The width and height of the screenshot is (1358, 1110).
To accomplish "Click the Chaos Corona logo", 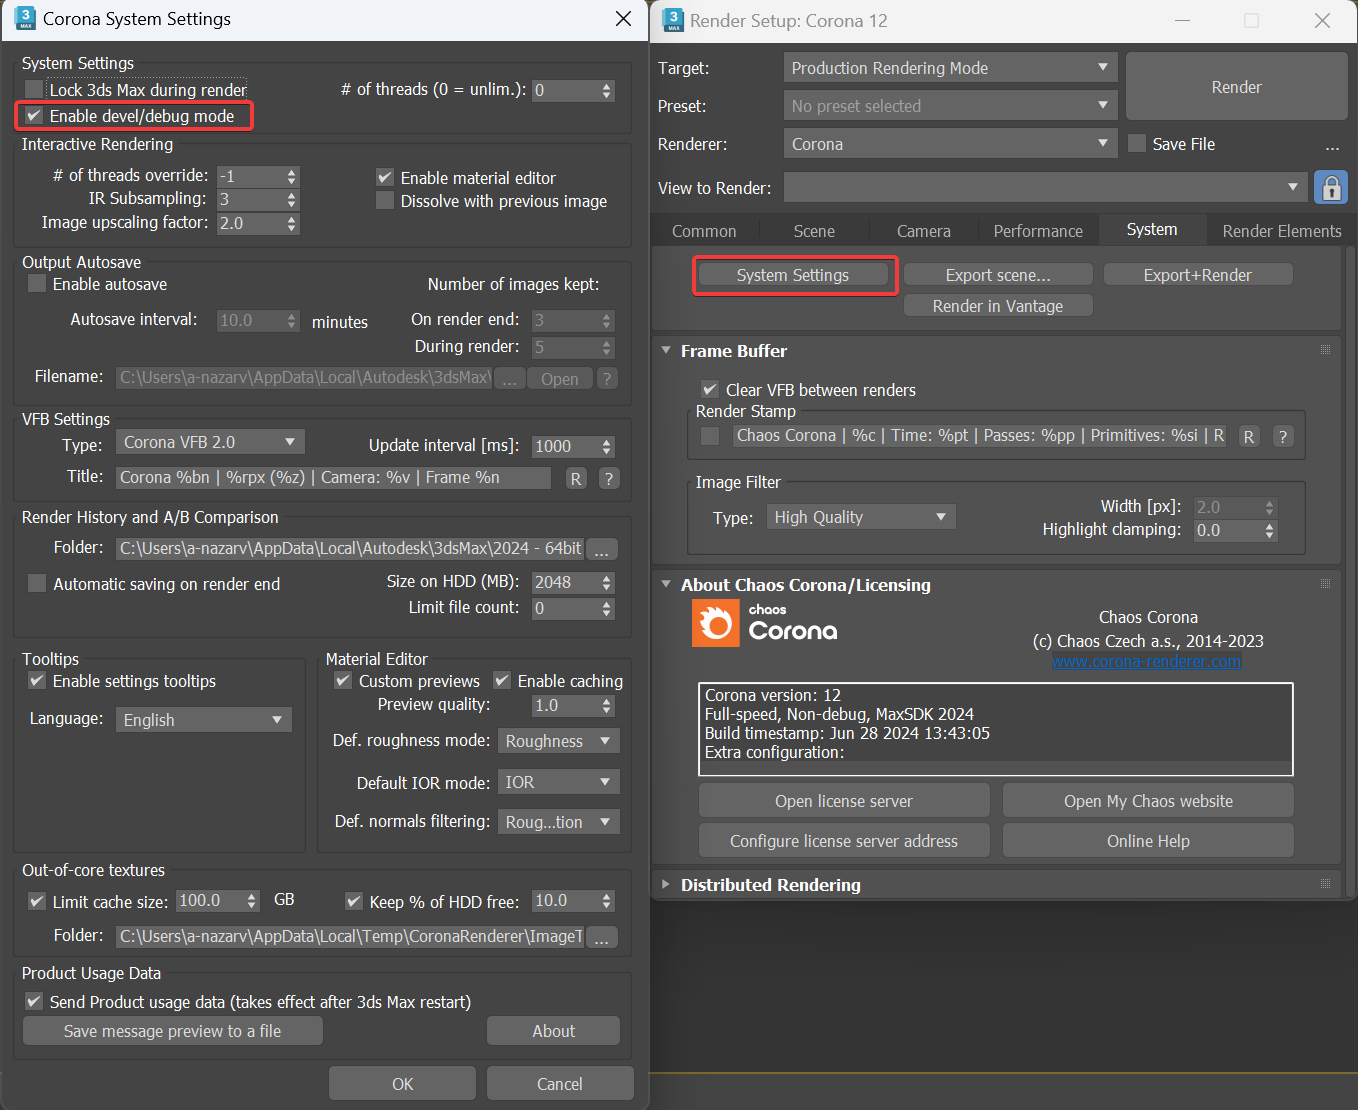I will (x=764, y=624).
